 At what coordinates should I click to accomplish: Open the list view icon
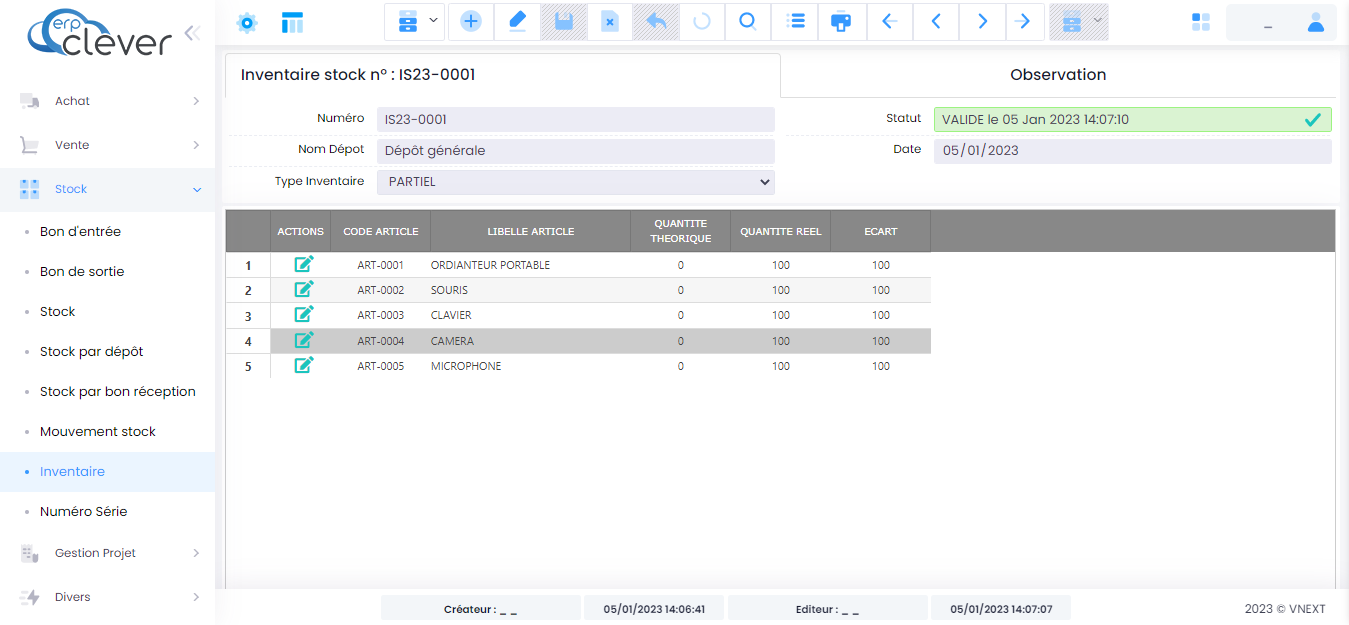[x=795, y=21]
